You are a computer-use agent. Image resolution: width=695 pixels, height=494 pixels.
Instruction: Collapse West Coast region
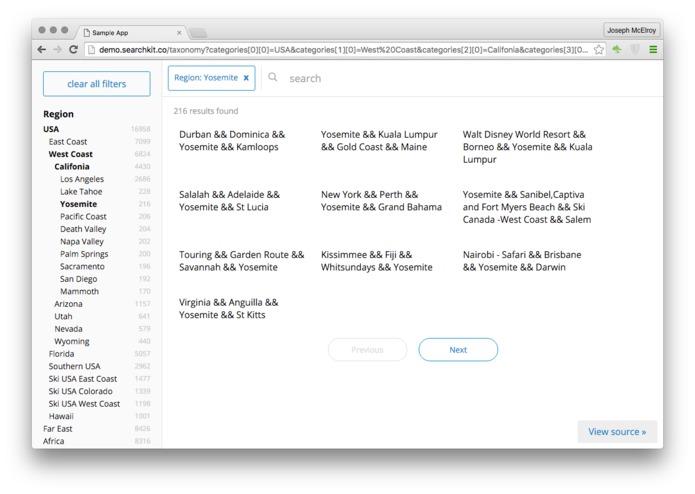point(70,154)
